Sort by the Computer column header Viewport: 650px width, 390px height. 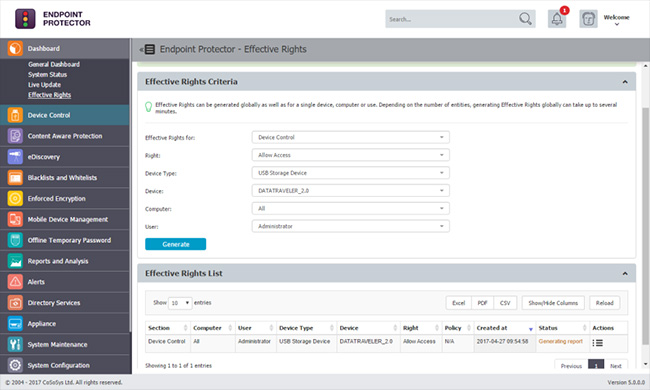(213, 328)
